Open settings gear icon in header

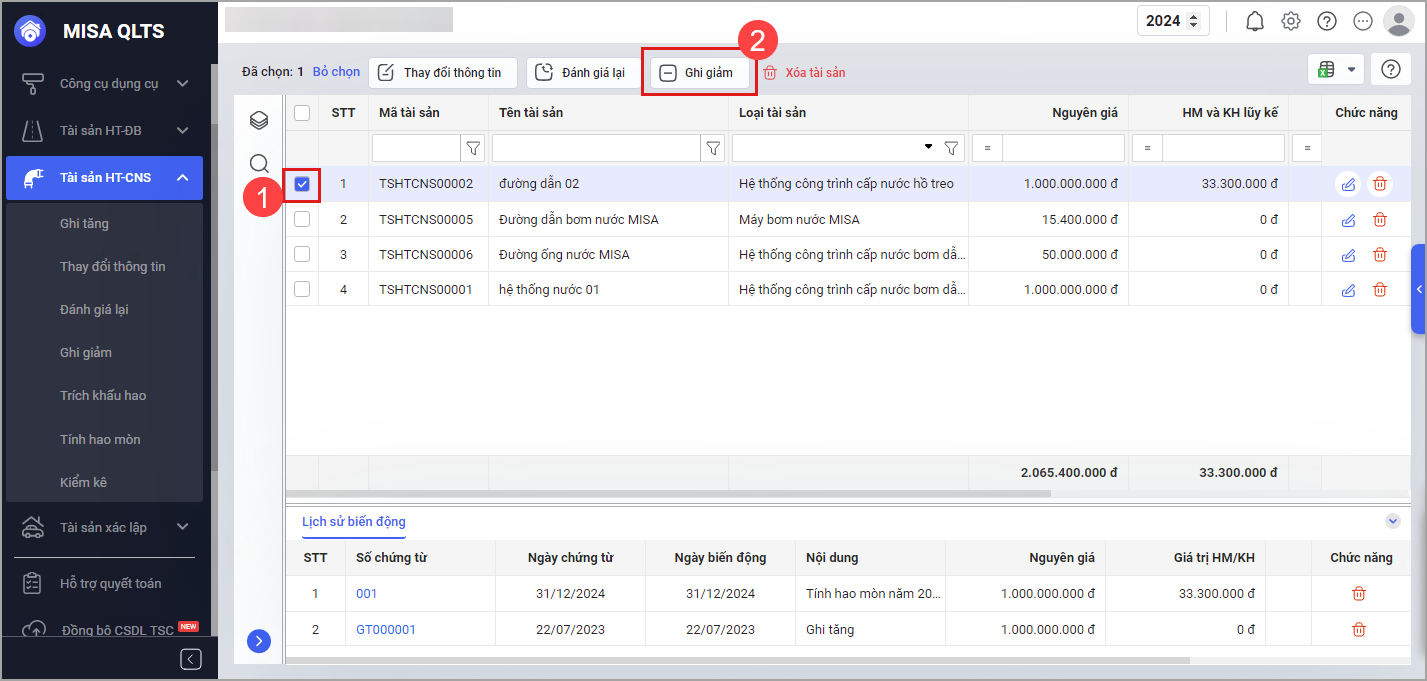click(x=1291, y=21)
